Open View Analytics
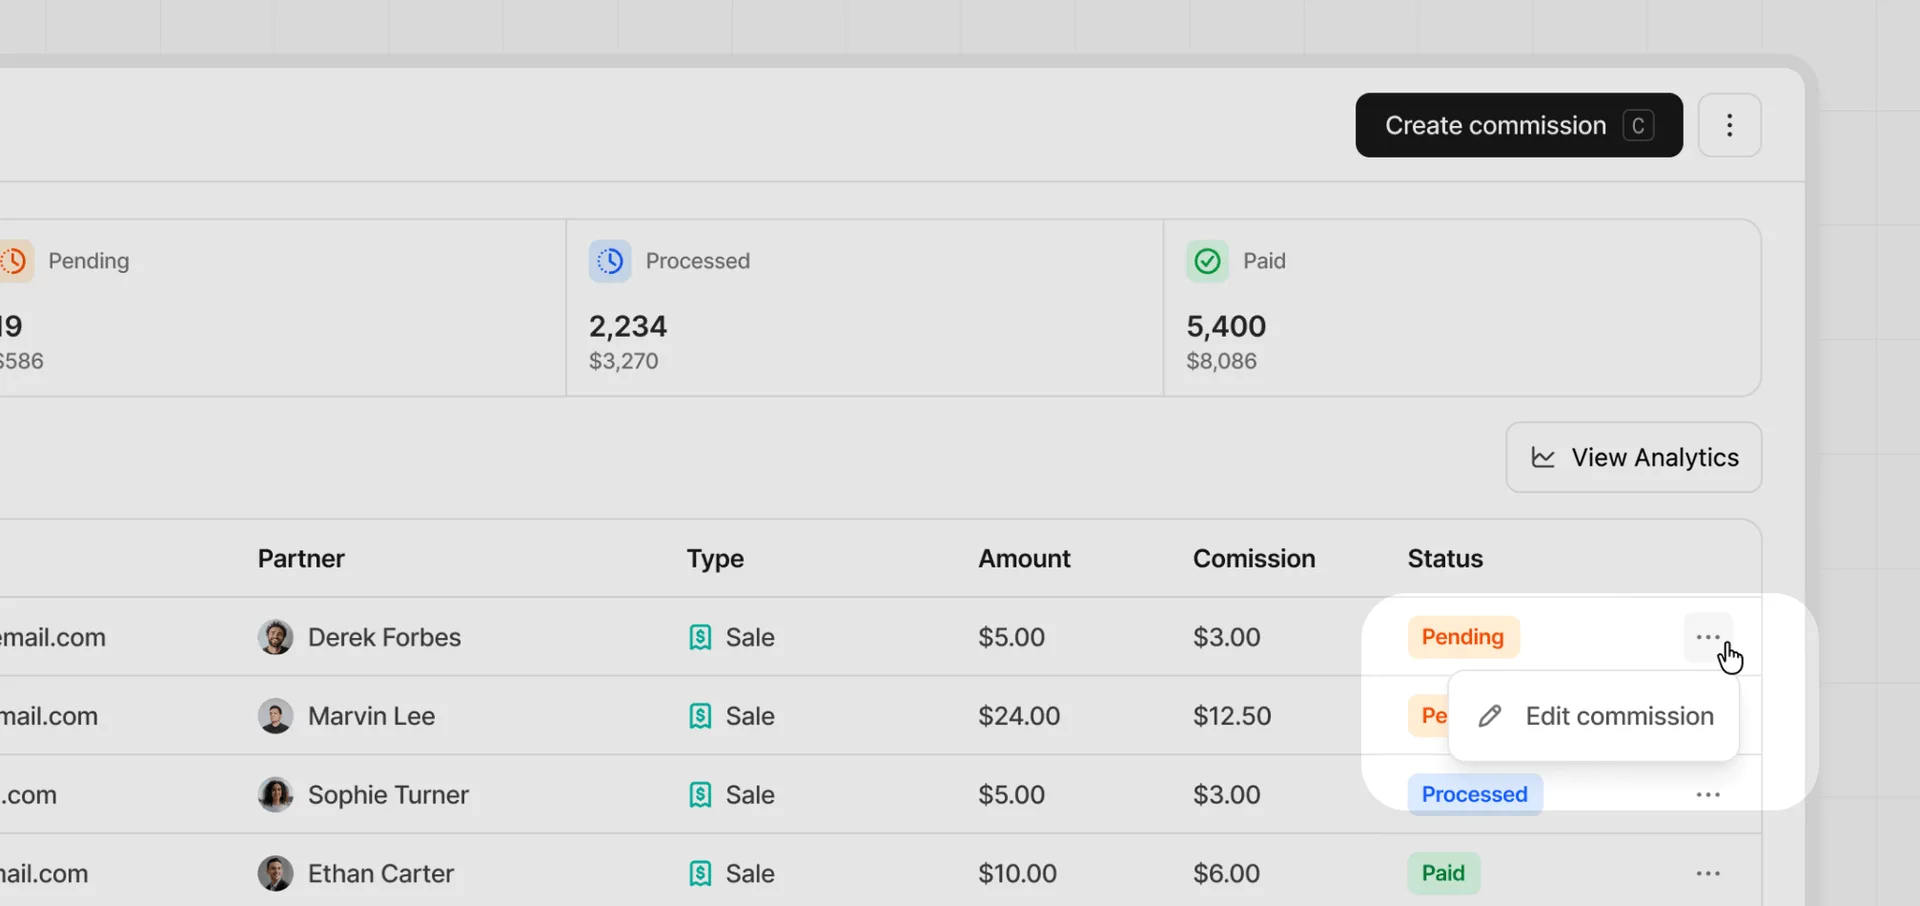 click(1634, 457)
